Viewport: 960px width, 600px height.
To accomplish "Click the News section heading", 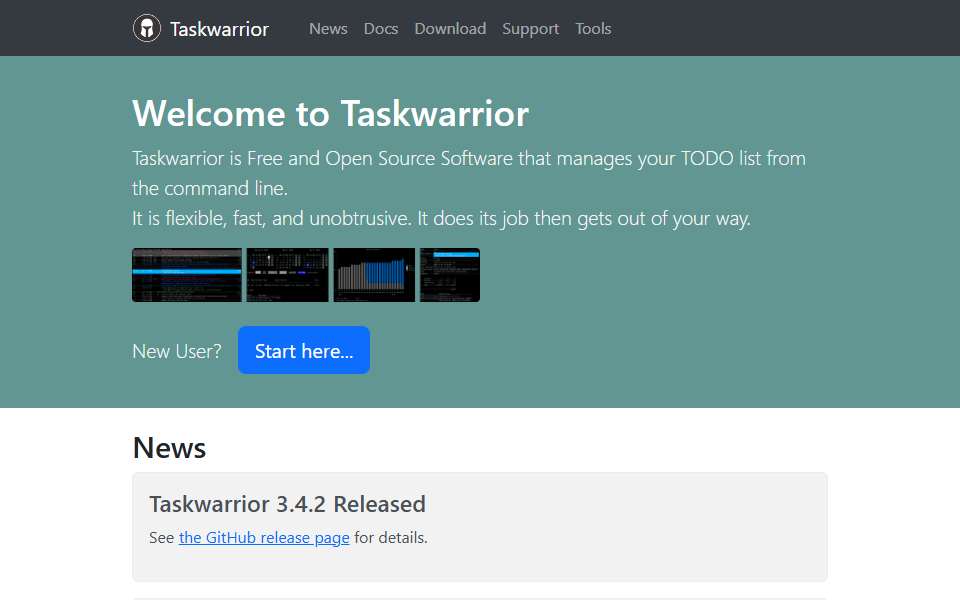I will 169,448.
